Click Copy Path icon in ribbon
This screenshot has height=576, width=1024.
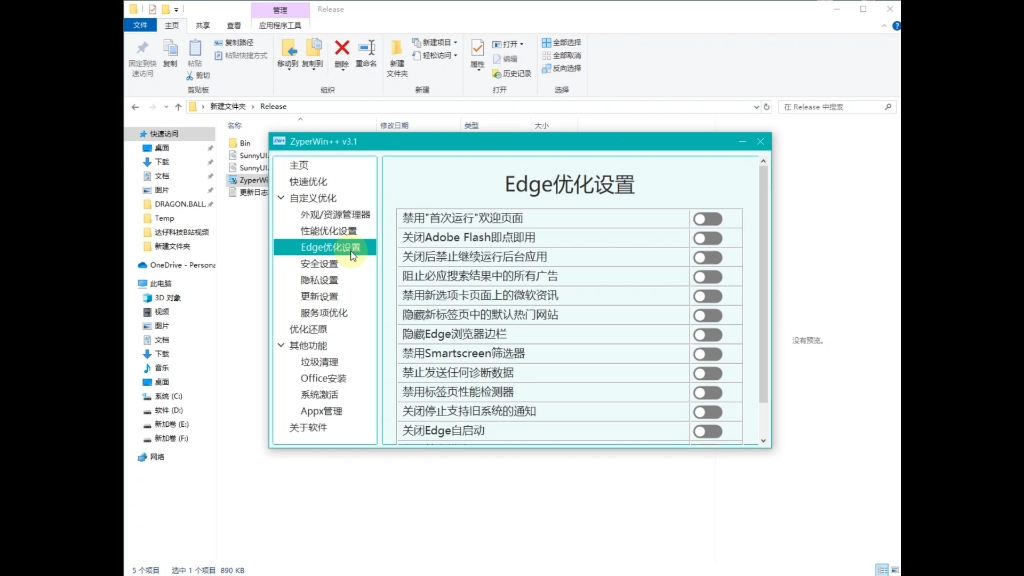[x=218, y=42]
